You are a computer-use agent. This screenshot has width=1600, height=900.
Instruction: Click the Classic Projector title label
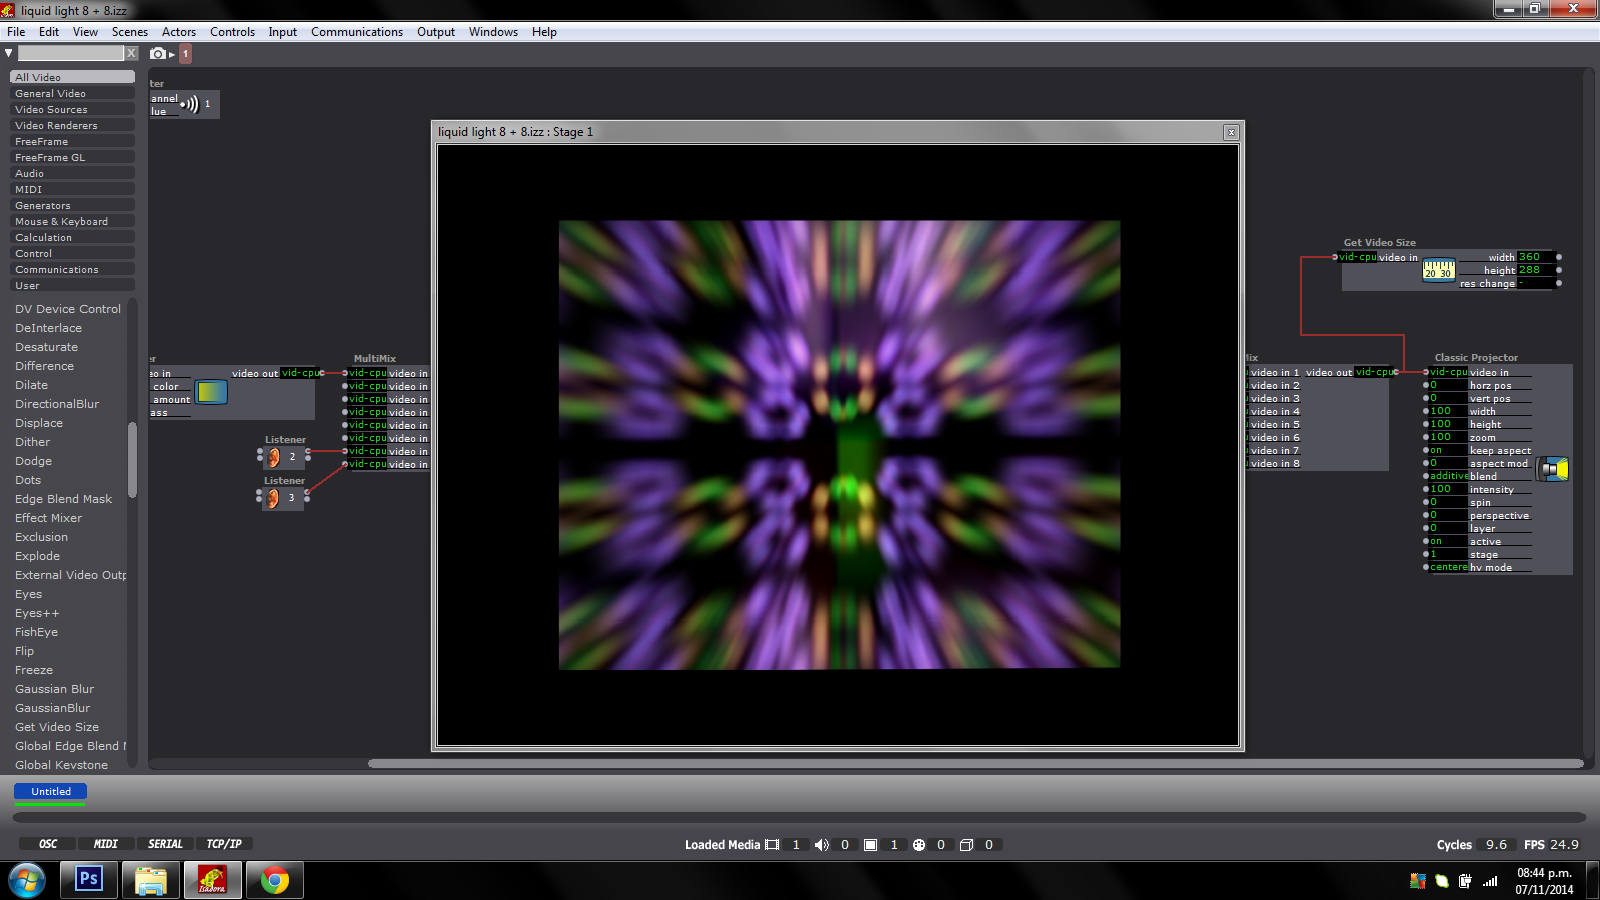coord(1476,357)
